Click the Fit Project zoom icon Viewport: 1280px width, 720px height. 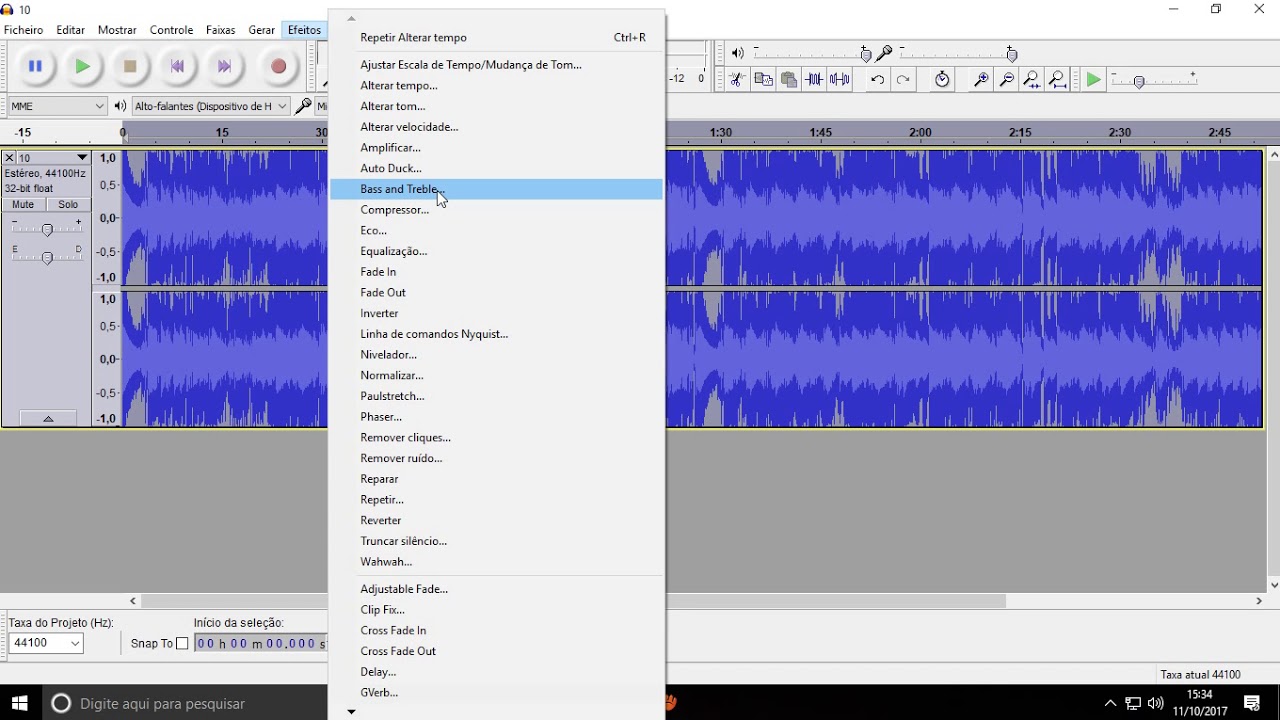[x=1058, y=80]
